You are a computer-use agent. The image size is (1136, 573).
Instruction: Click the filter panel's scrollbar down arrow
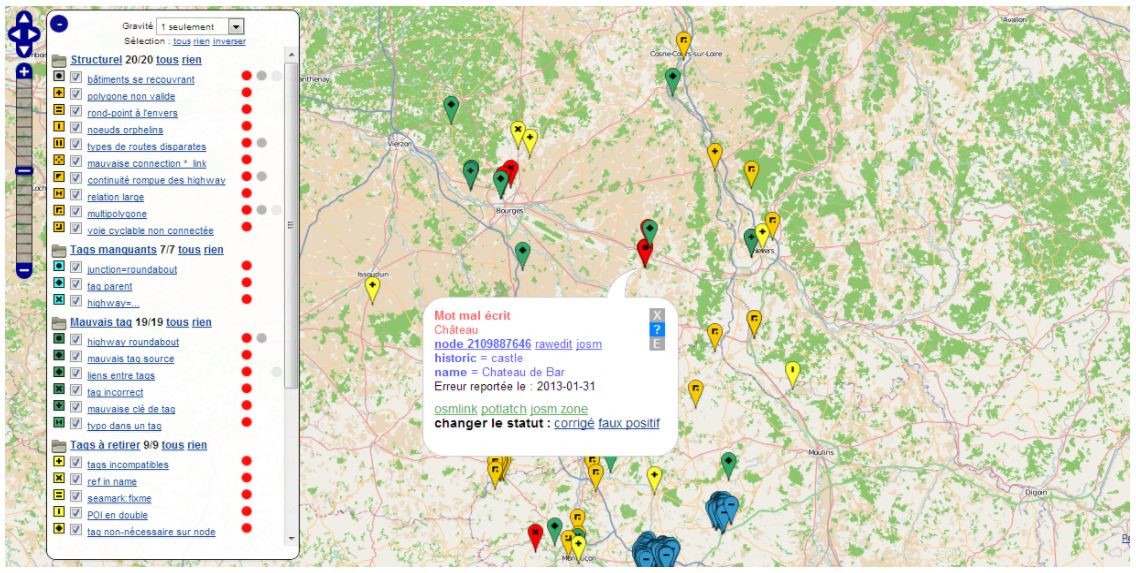(x=291, y=538)
